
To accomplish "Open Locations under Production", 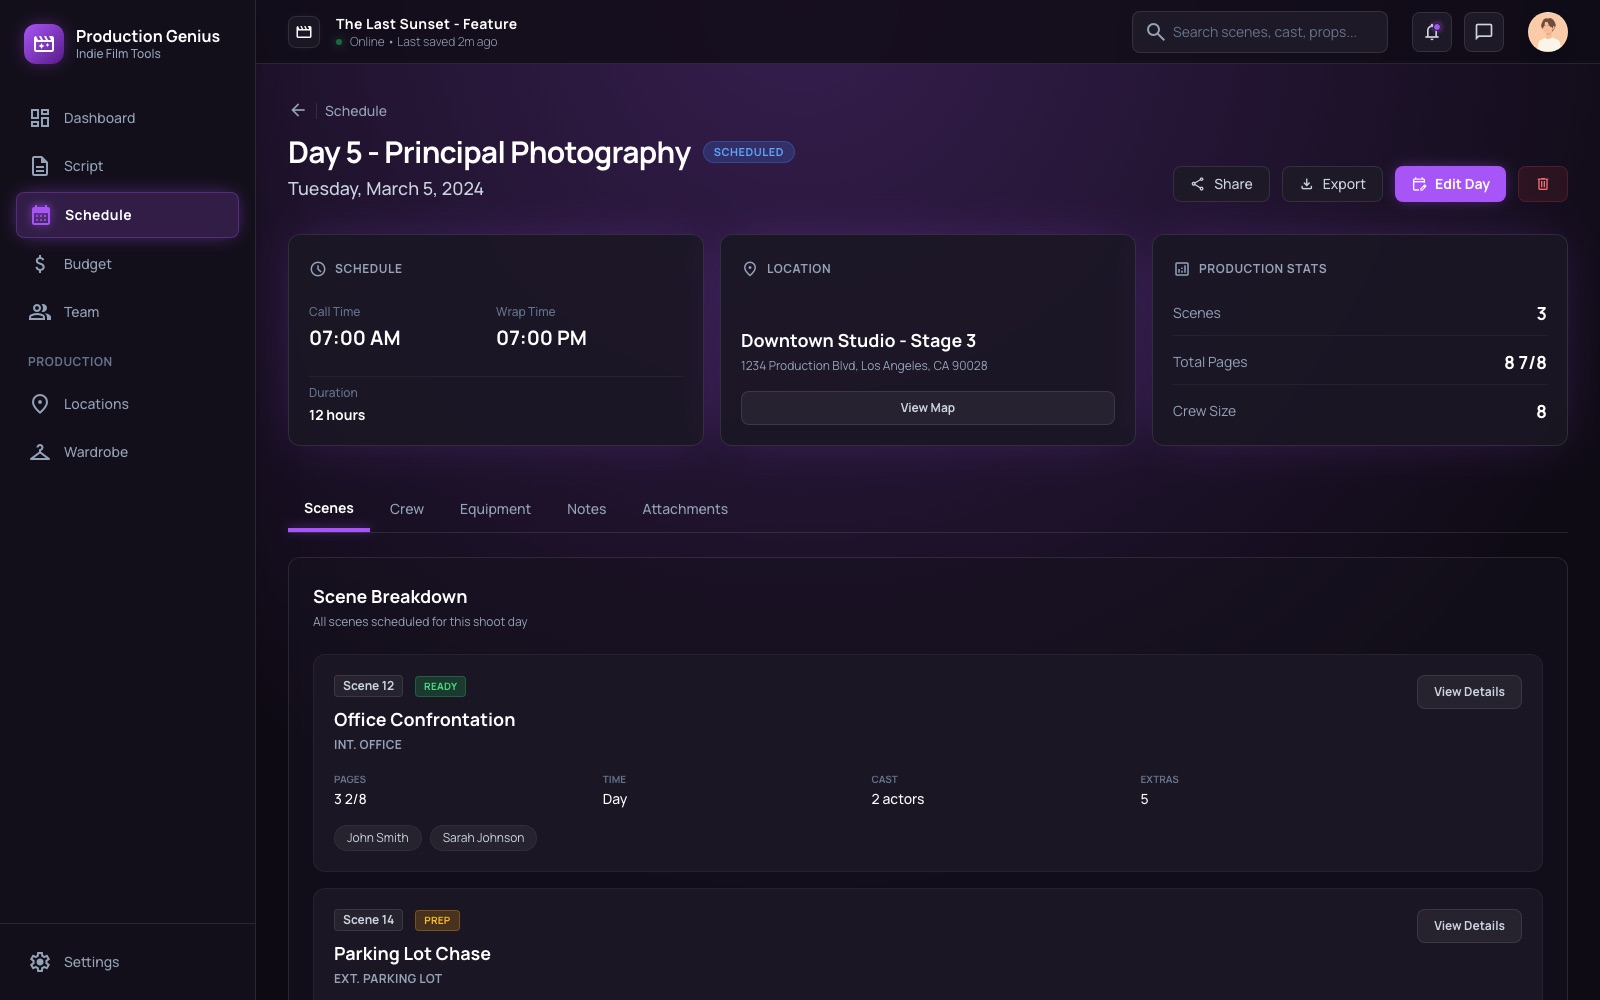I will (x=127, y=404).
